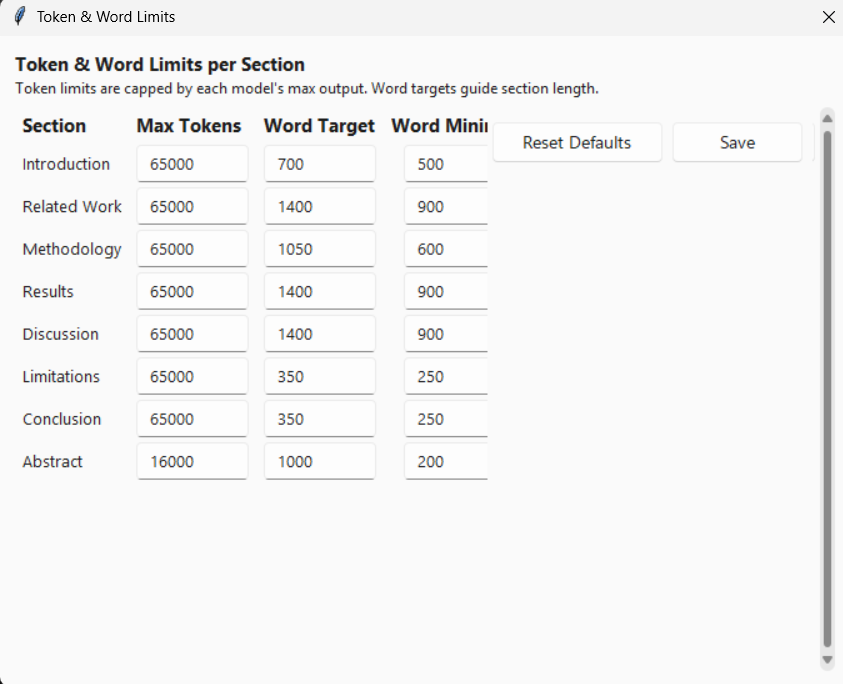Edit Introduction Word Minimum field
843x684 pixels.
coord(446,164)
